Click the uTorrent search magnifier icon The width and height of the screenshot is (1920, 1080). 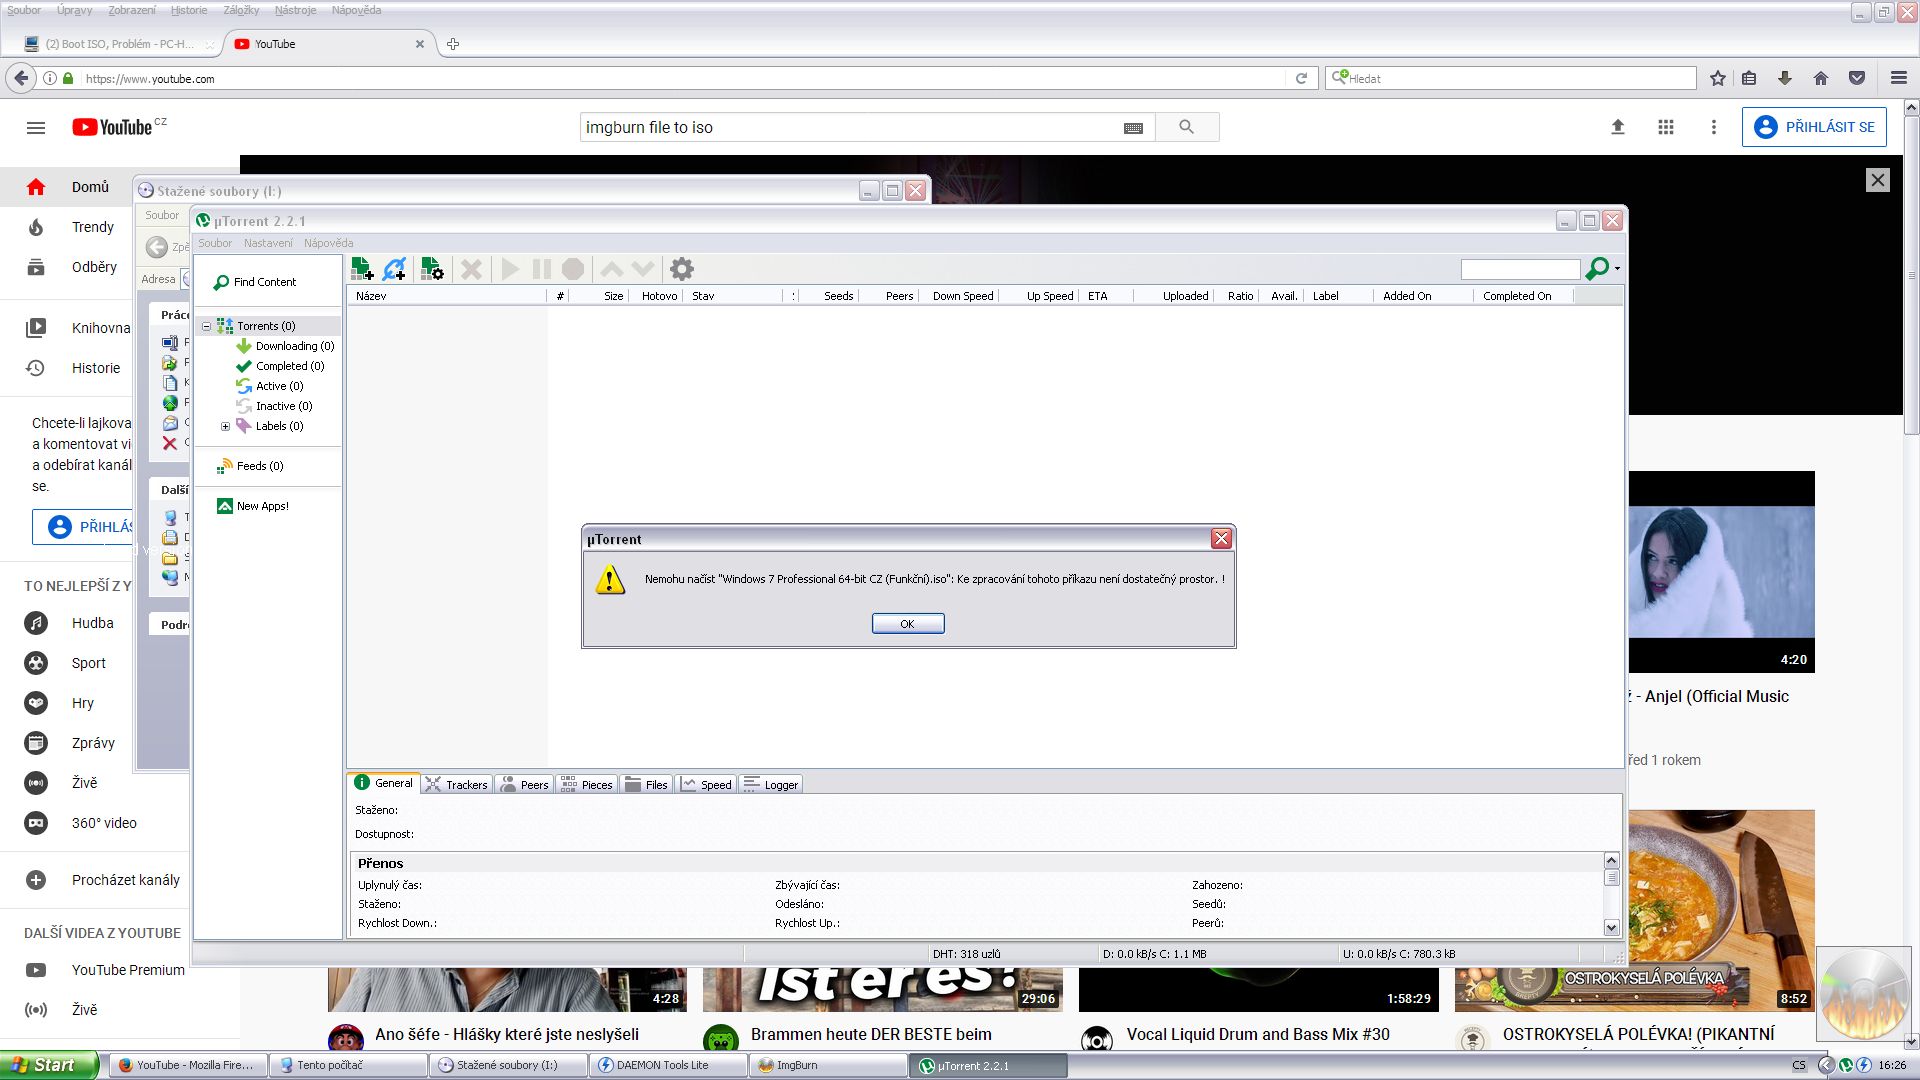click(1597, 268)
